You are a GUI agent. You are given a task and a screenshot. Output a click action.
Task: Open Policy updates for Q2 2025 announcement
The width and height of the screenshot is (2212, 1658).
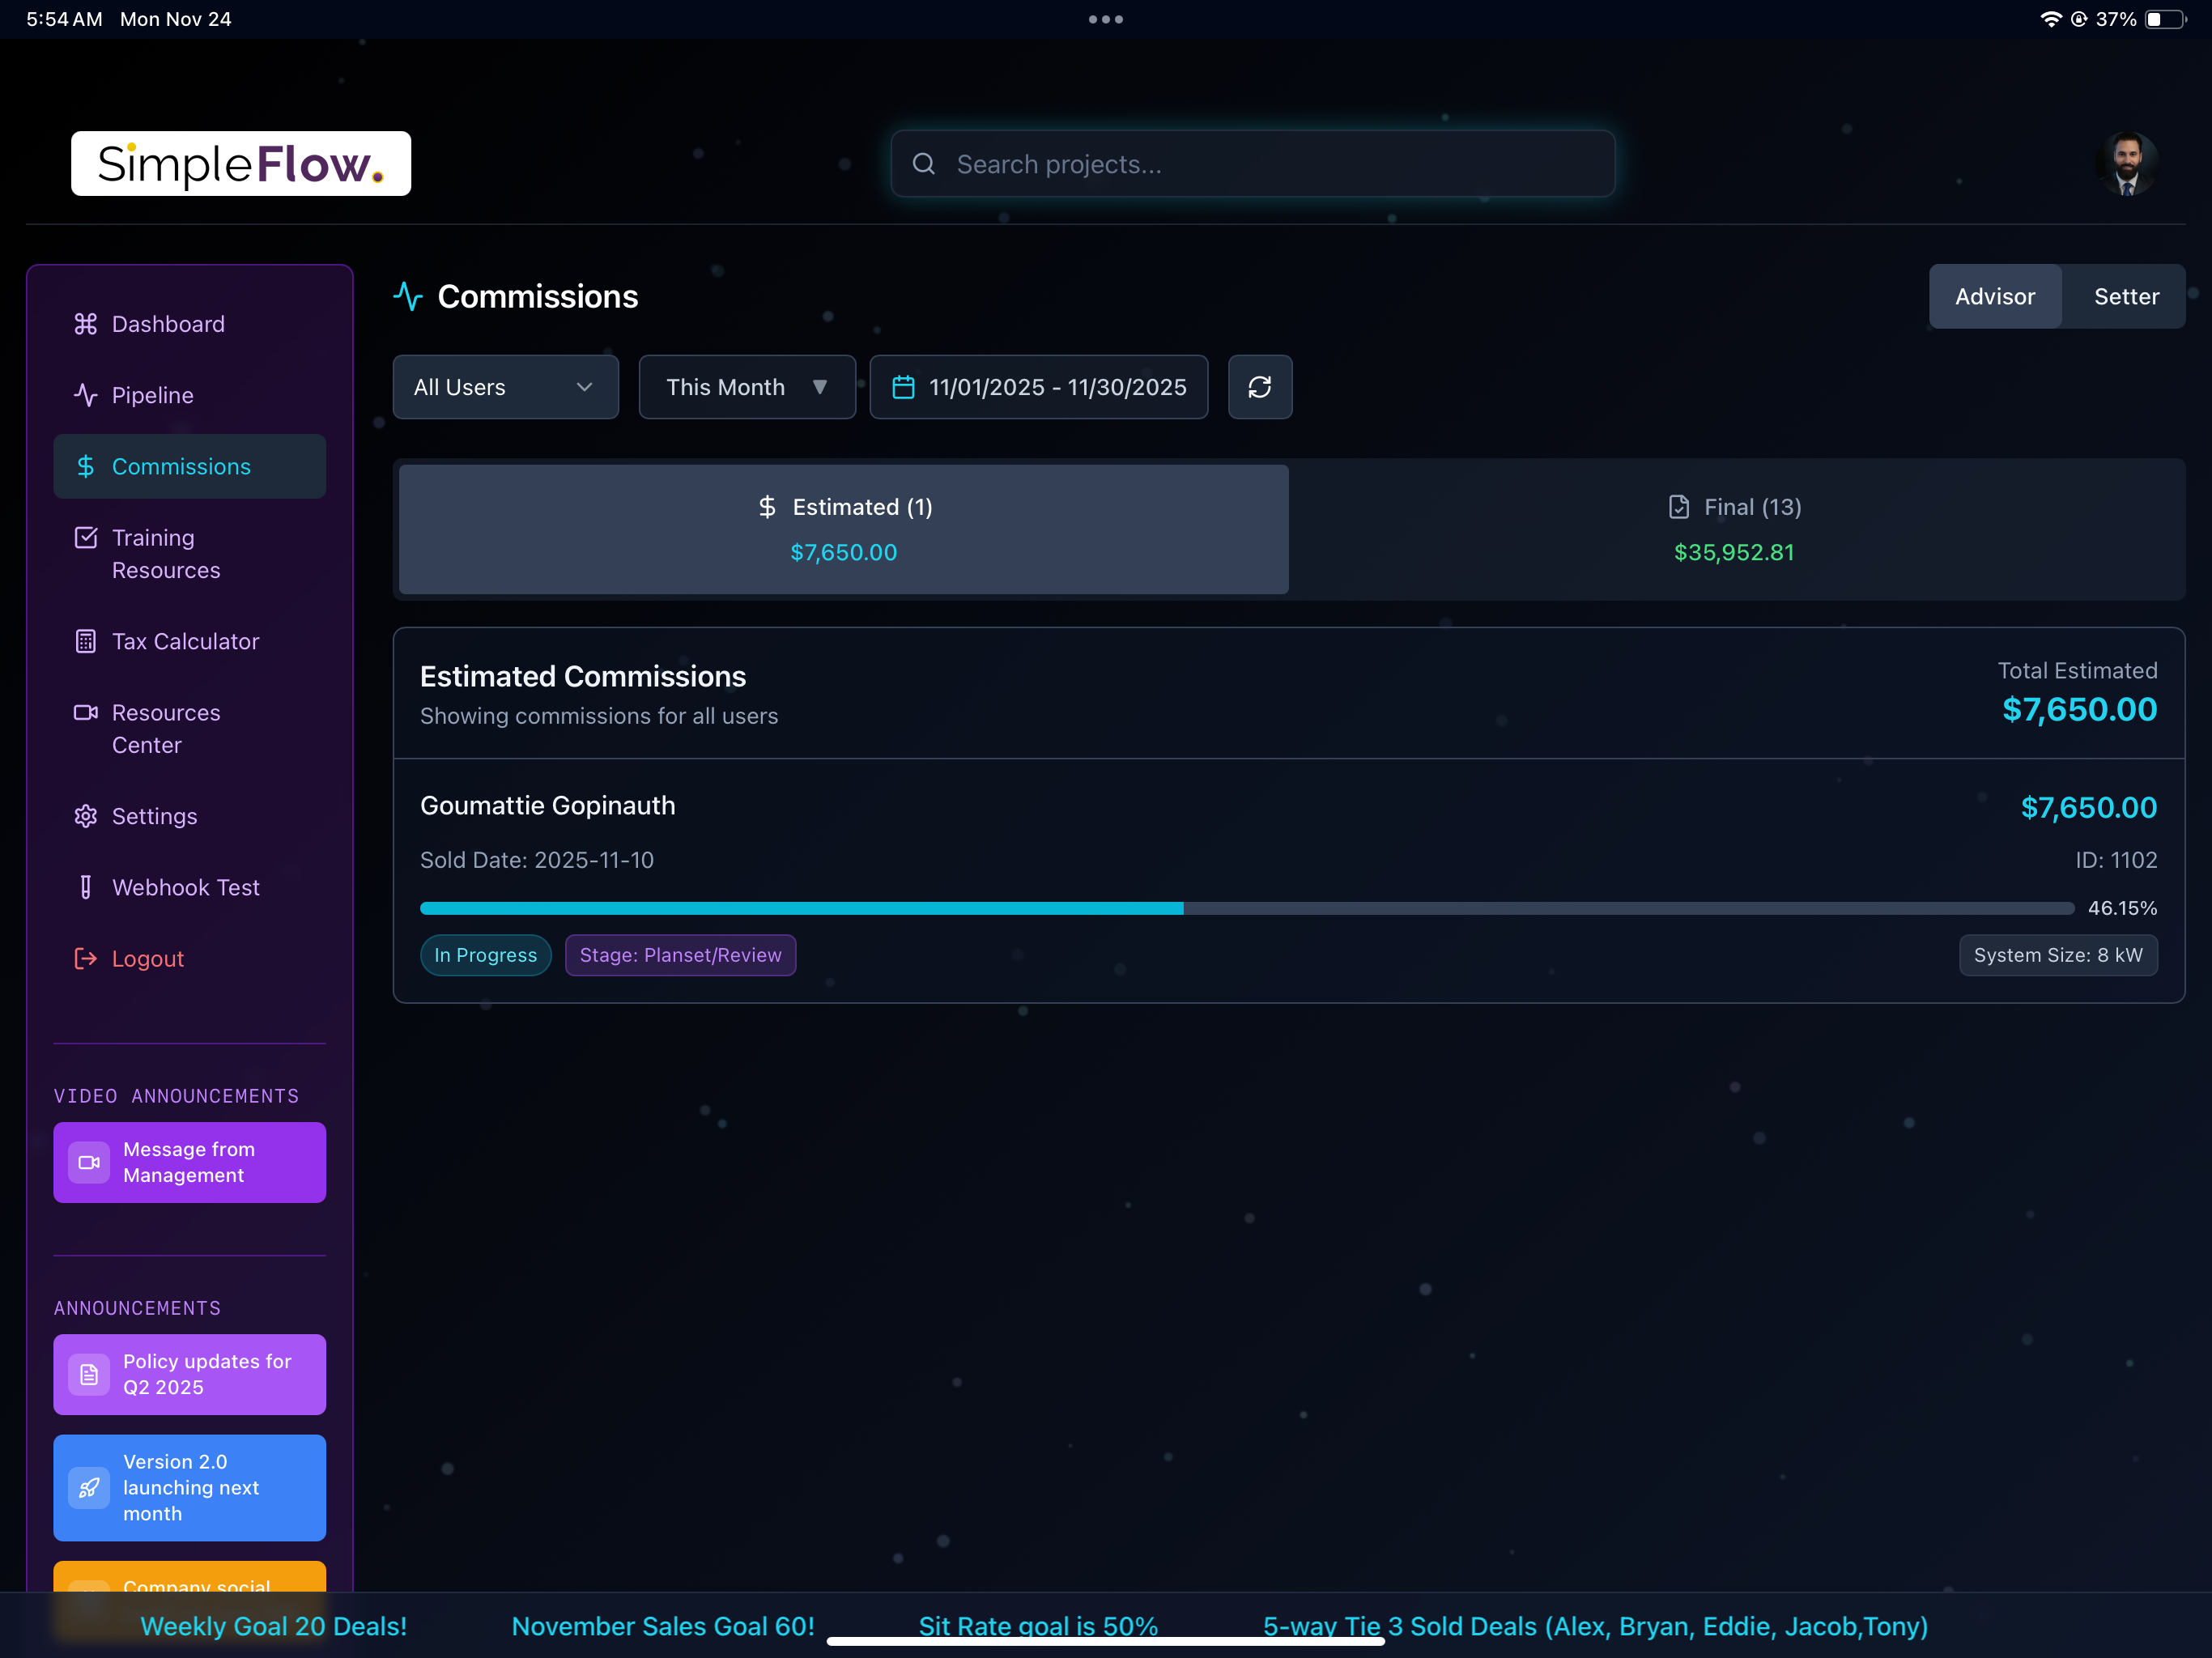pos(190,1374)
